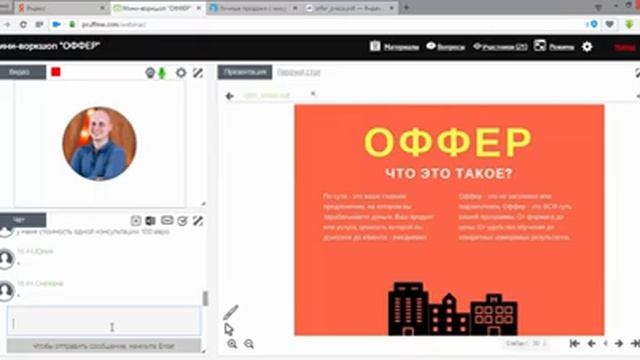Close the webinar browser tab

pos(200,8)
